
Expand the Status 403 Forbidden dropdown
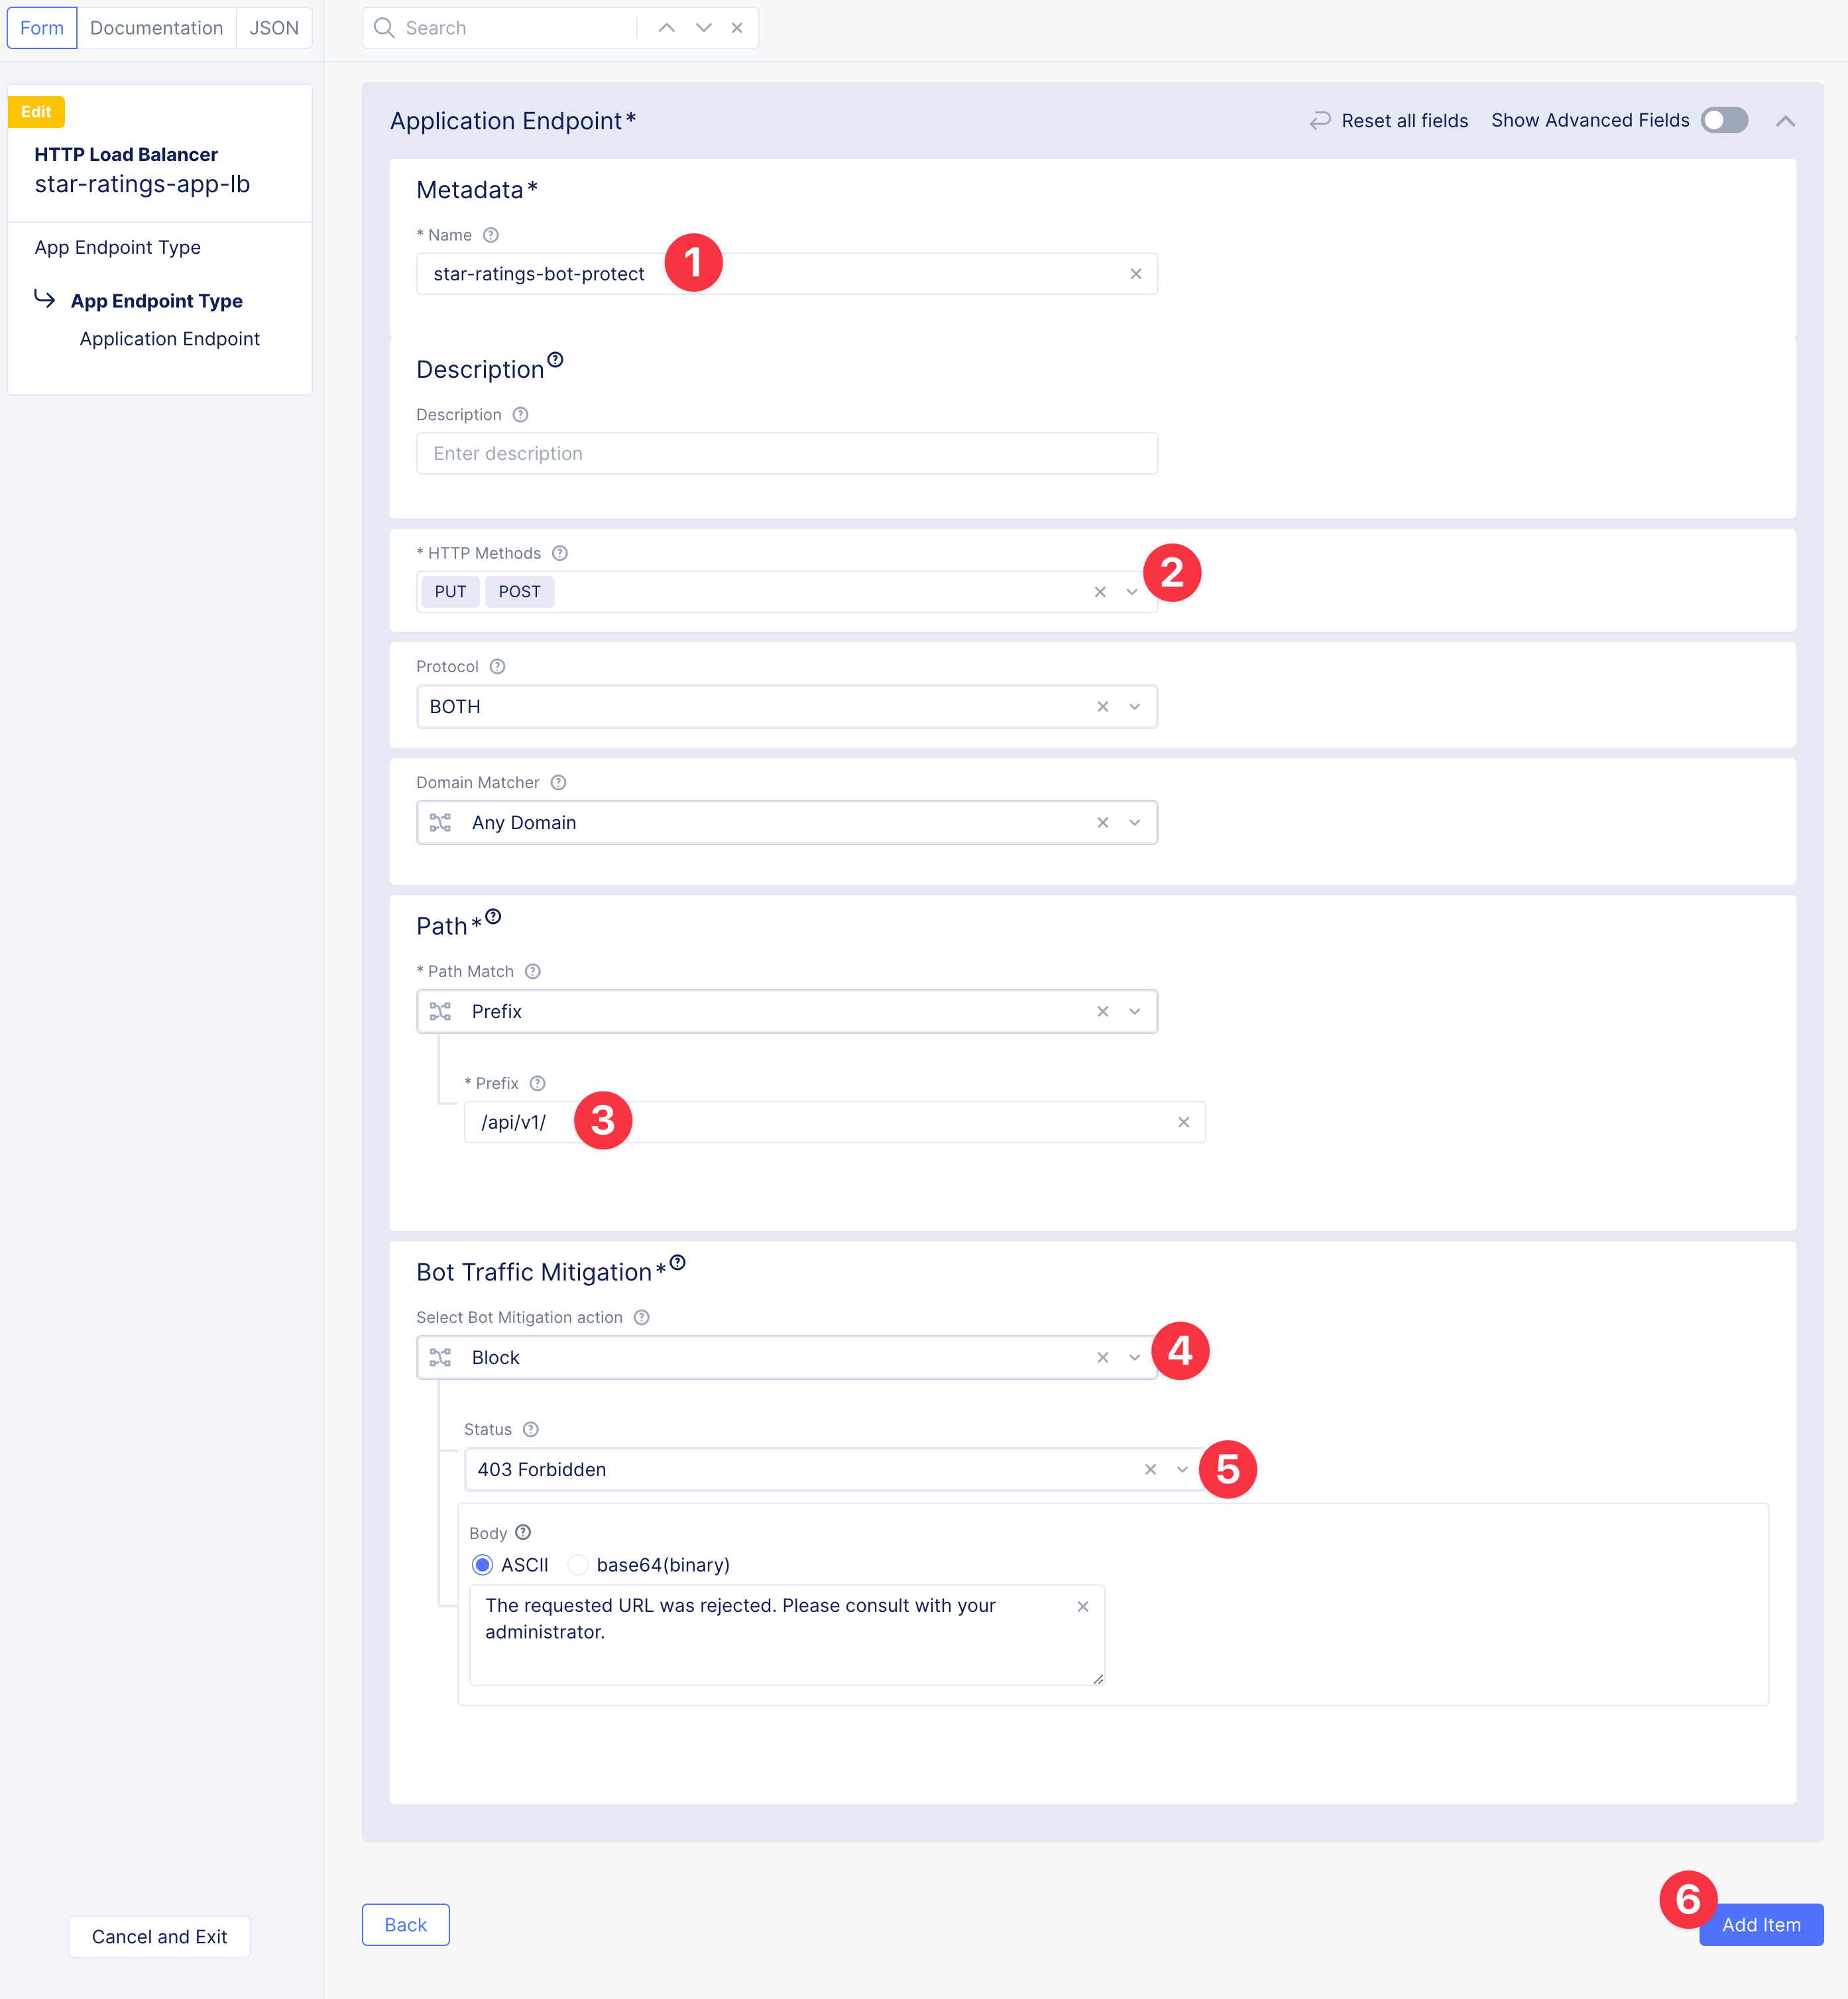1182,1469
